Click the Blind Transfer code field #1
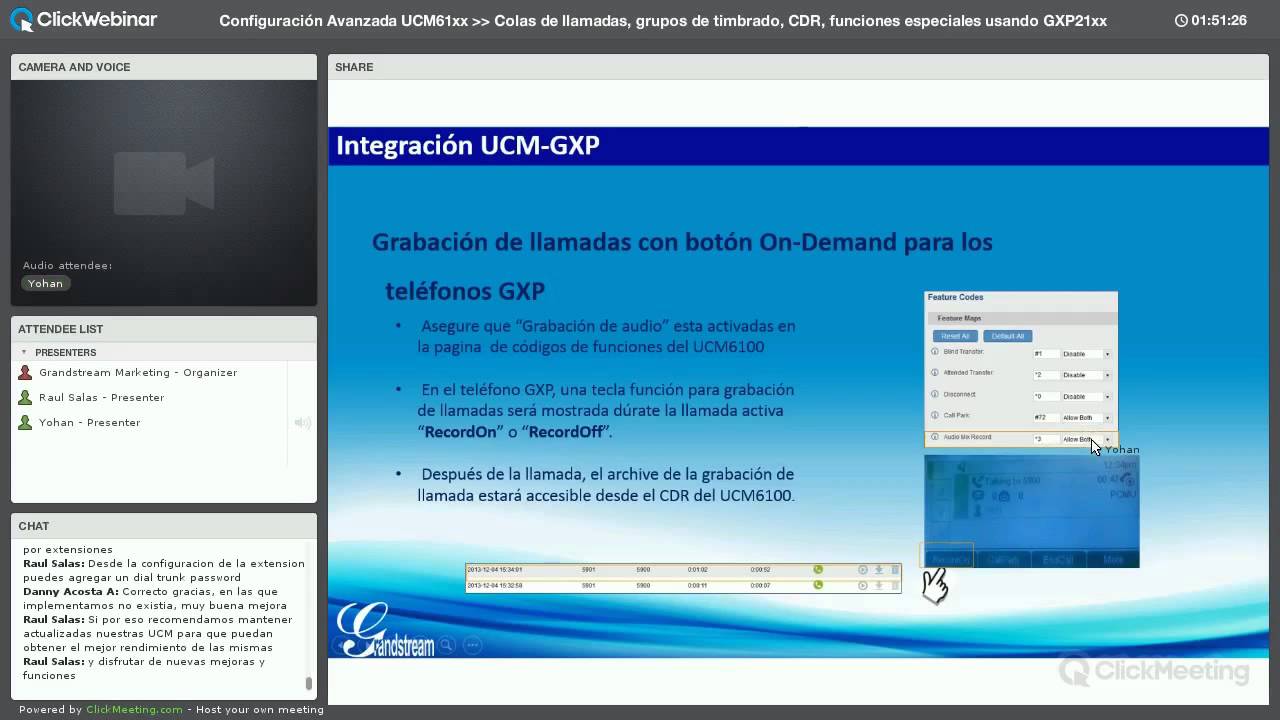This screenshot has height=720, width=1280. pyautogui.click(x=1046, y=354)
